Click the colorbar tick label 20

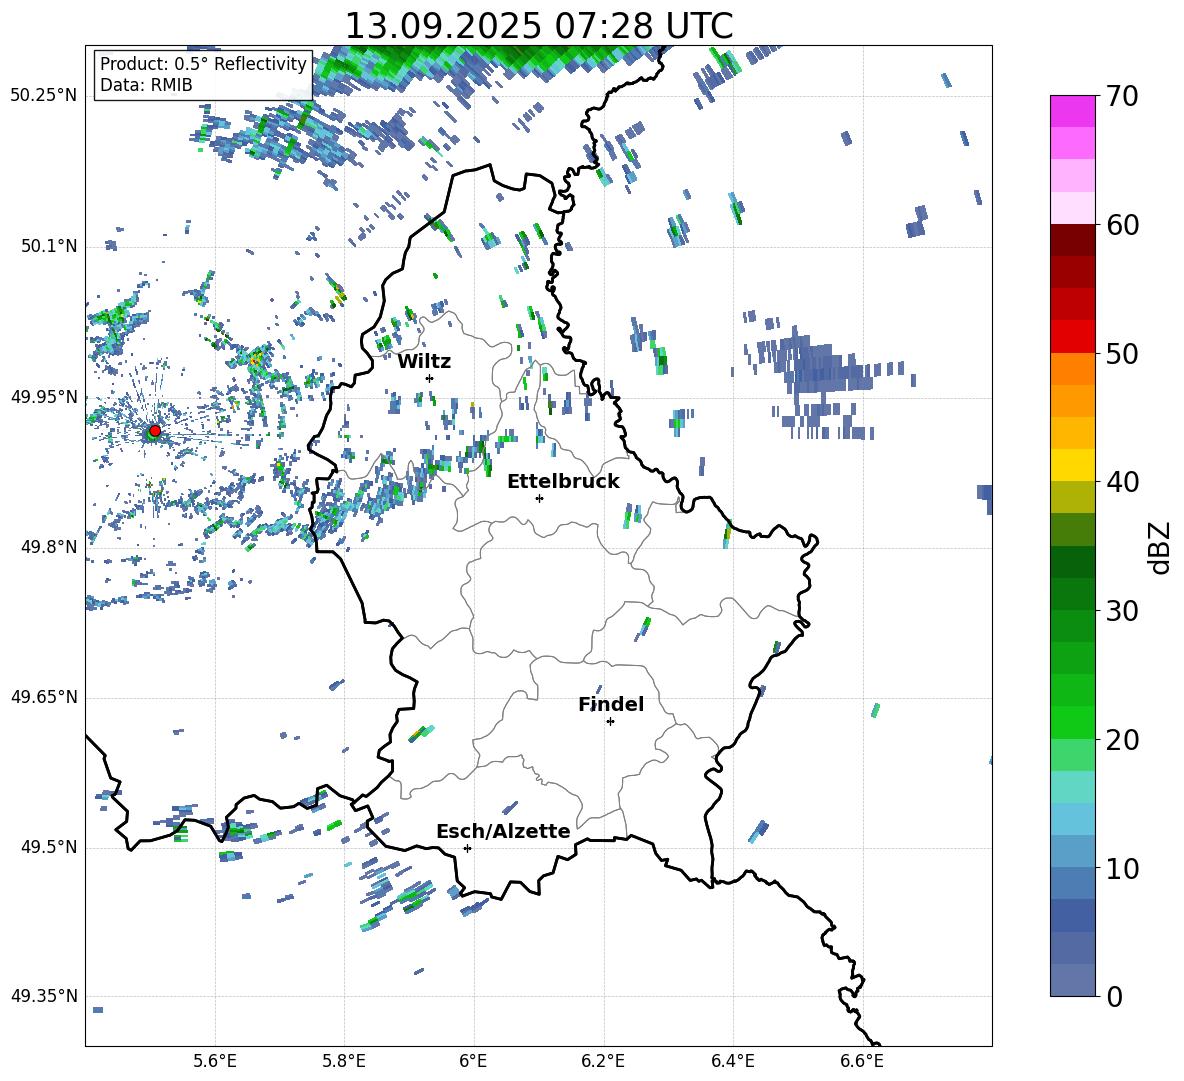(x=1122, y=739)
